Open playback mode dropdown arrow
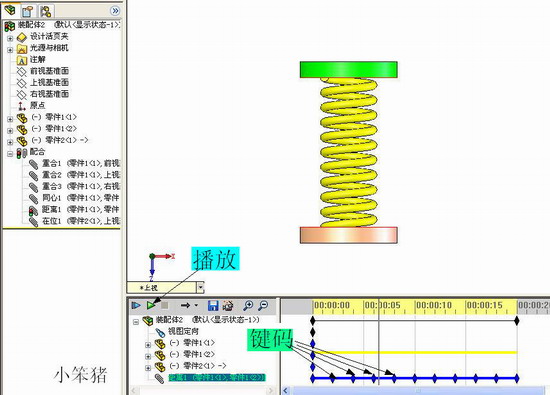 (x=196, y=305)
